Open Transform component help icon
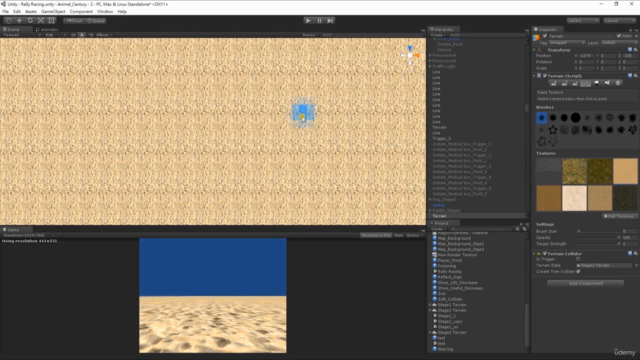Image resolution: width=640 pixels, height=360 pixels. pos(630,50)
